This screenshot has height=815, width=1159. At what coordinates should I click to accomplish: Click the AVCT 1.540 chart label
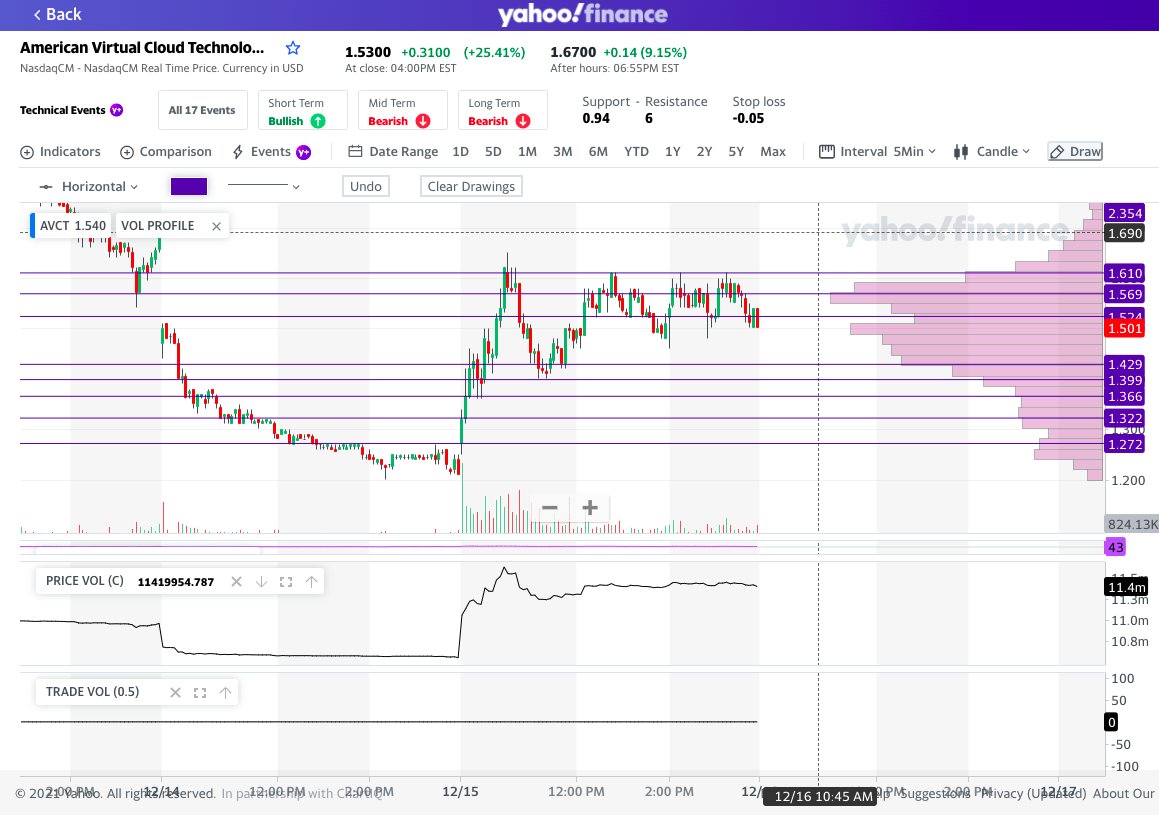click(x=72, y=226)
